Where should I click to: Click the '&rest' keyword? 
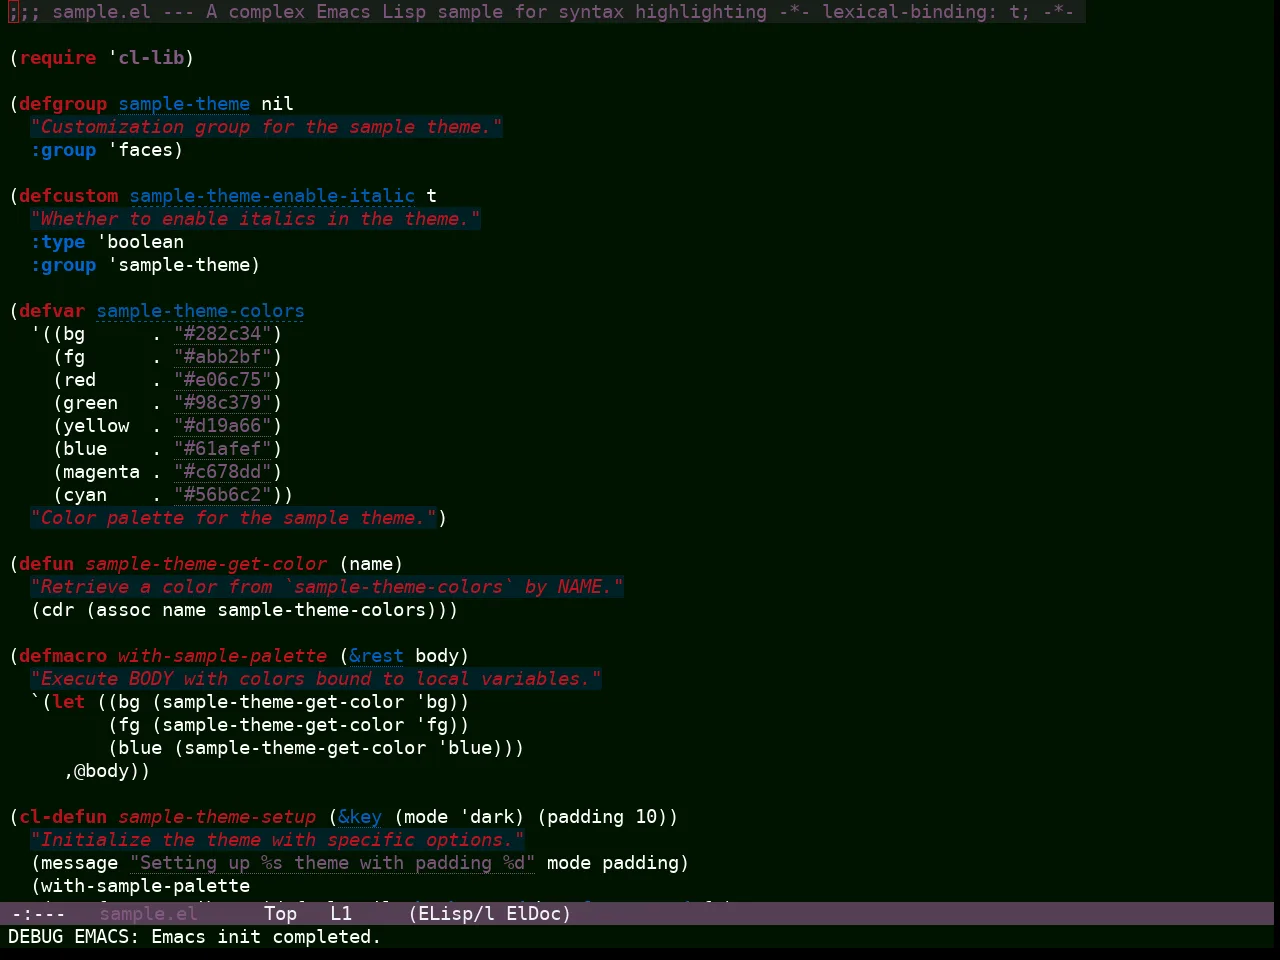[376, 656]
